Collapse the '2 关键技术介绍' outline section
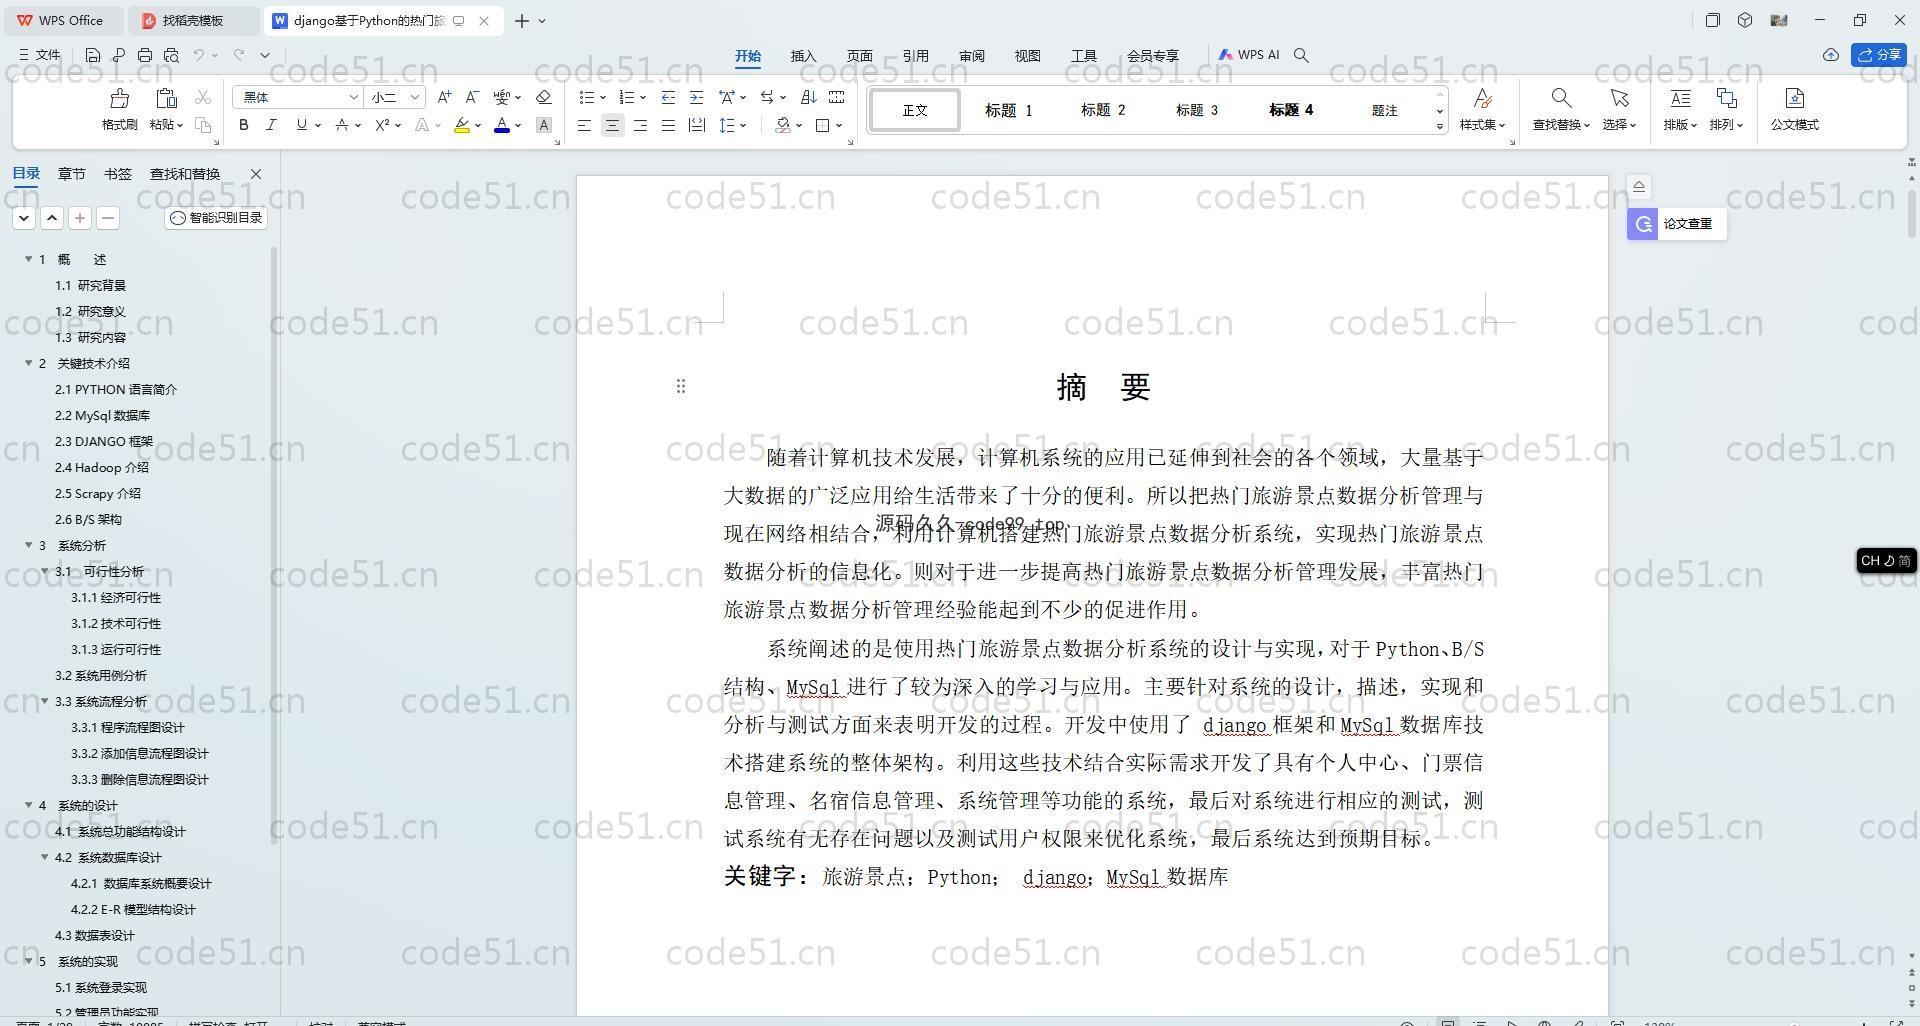 (x=29, y=363)
